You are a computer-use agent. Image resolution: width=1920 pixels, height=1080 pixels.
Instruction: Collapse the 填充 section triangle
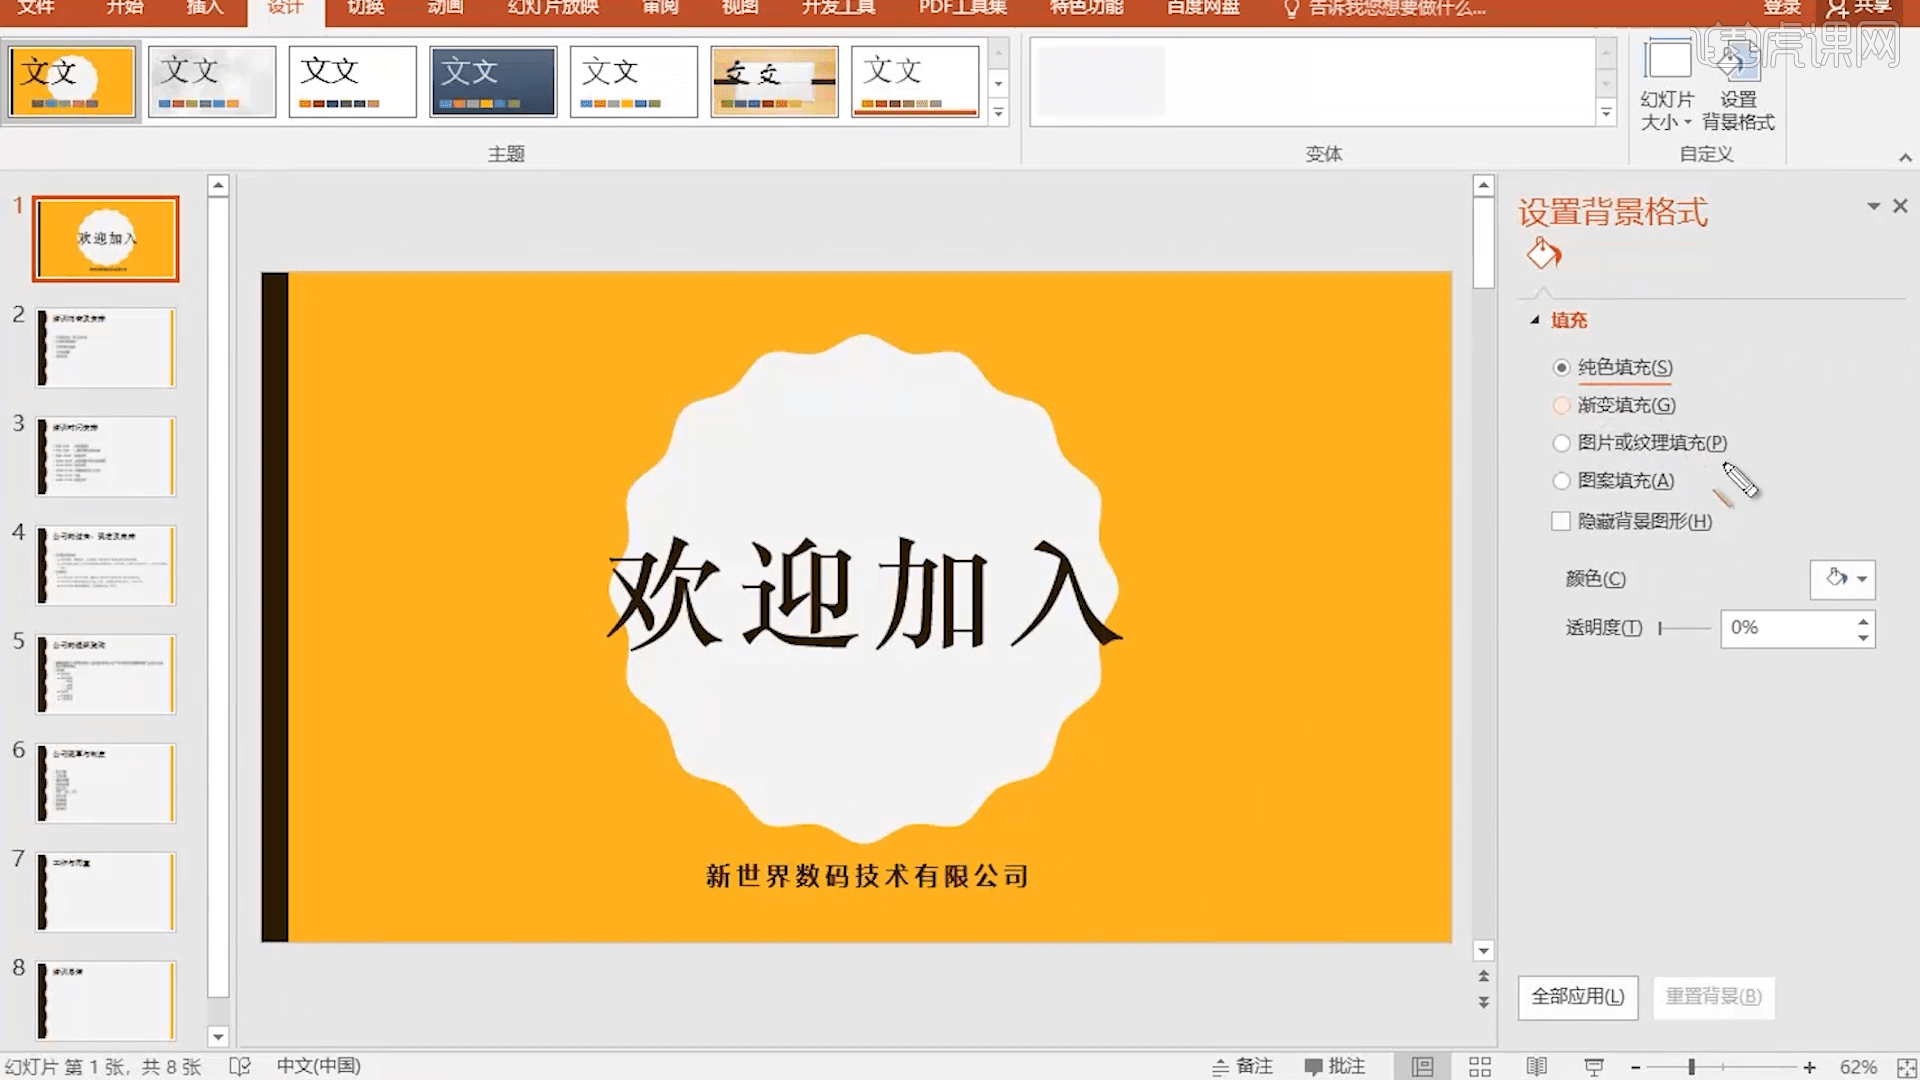1535,320
